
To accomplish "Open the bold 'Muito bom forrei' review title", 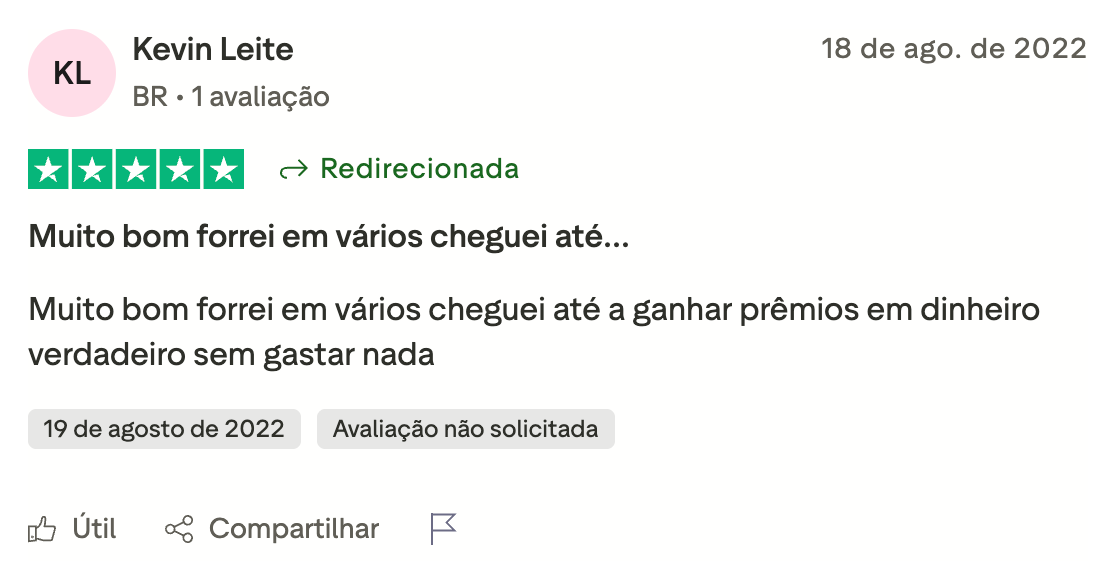I will click(329, 237).
